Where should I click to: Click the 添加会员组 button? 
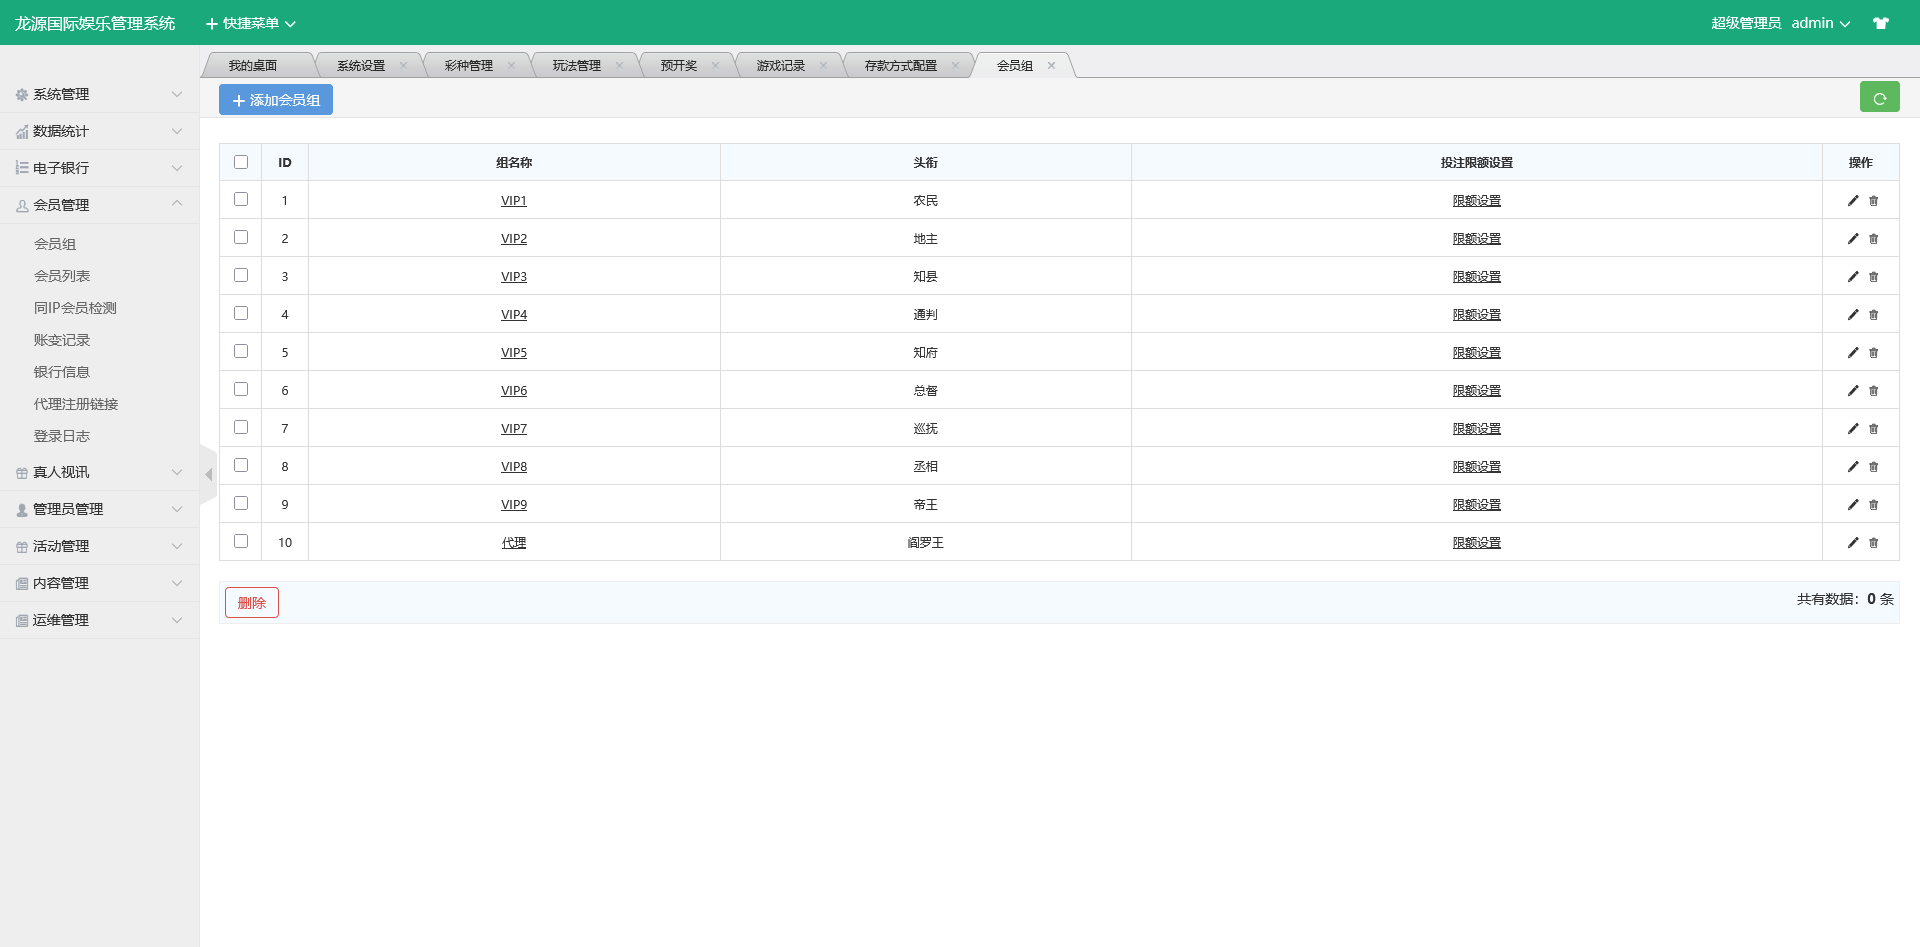pyautogui.click(x=276, y=100)
